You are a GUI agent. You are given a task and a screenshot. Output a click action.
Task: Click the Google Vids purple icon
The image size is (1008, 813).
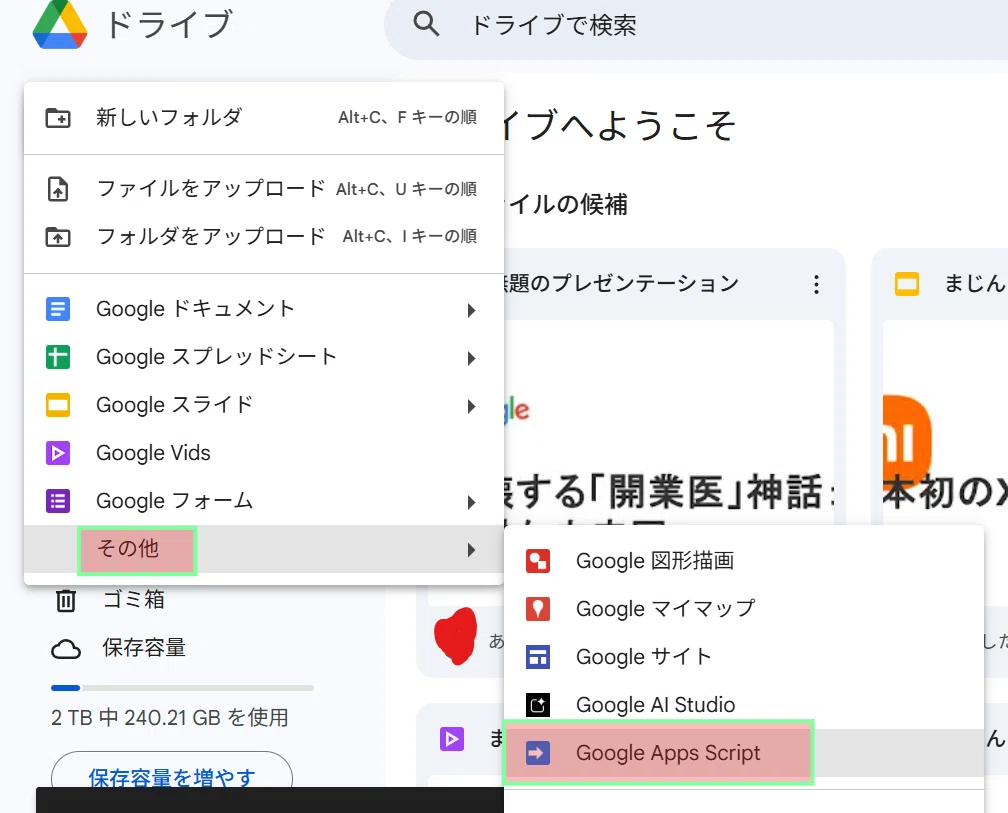tap(58, 453)
